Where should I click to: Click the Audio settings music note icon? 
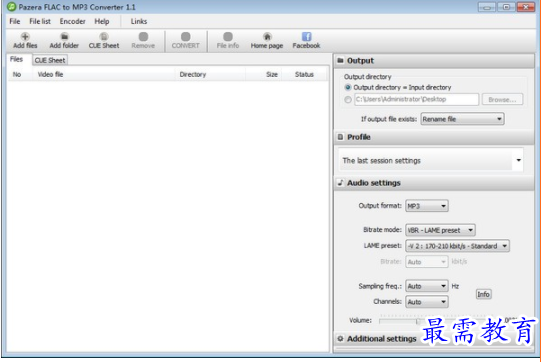pyautogui.click(x=340, y=183)
